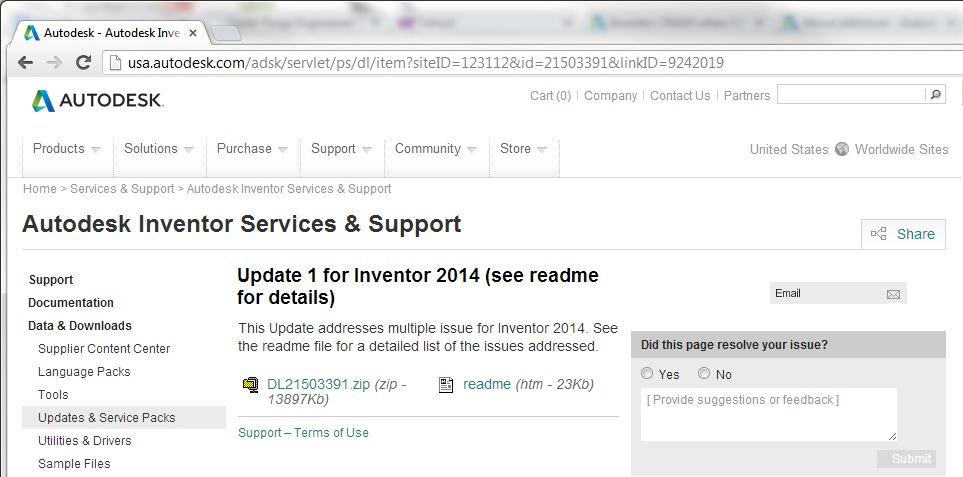Screen dimensions: 963x477
Task: Click the Share button
Action: coord(903,234)
